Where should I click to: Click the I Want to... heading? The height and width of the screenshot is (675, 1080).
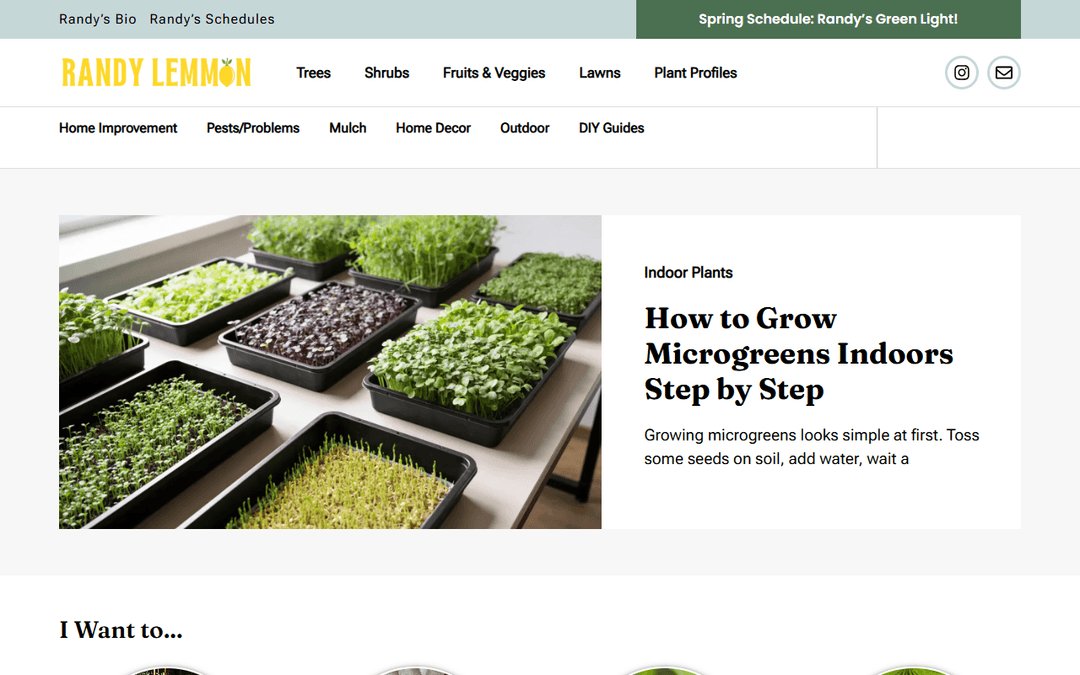click(121, 630)
